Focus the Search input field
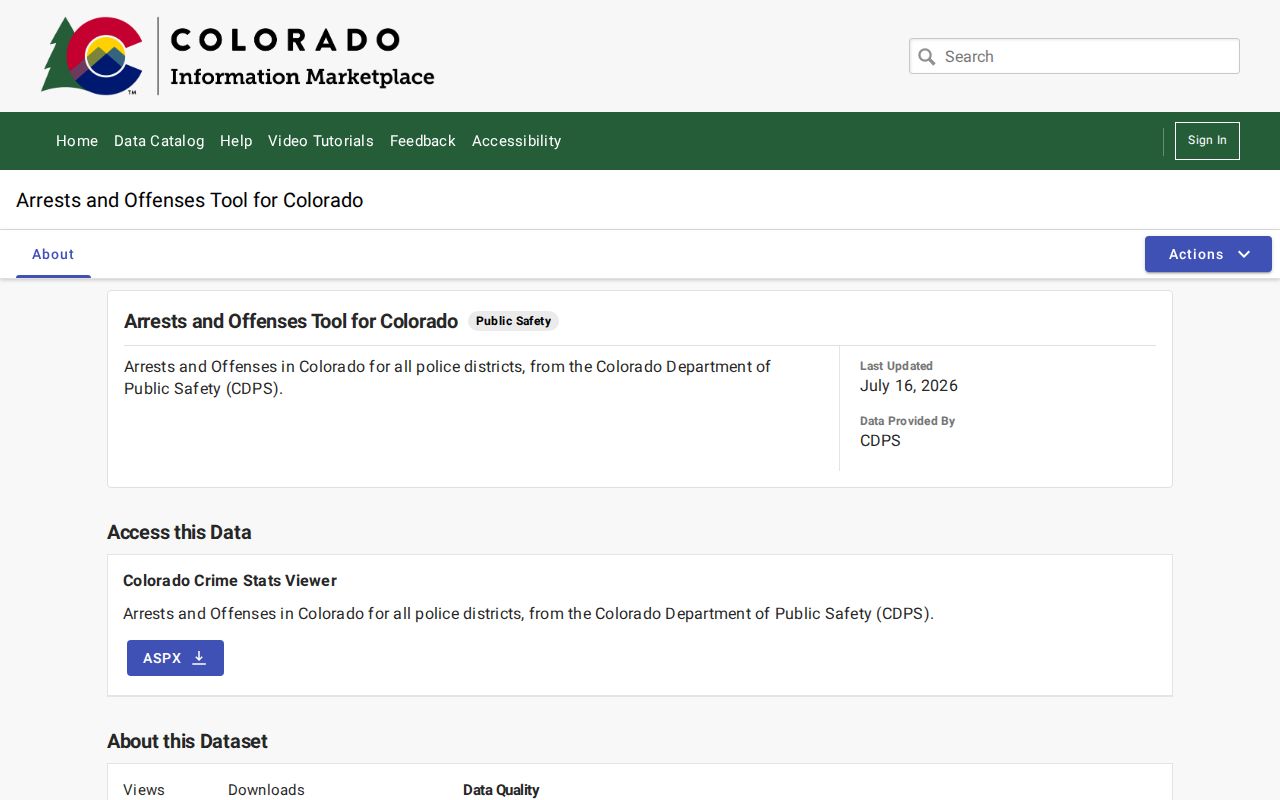 click(x=1074, y=56)
